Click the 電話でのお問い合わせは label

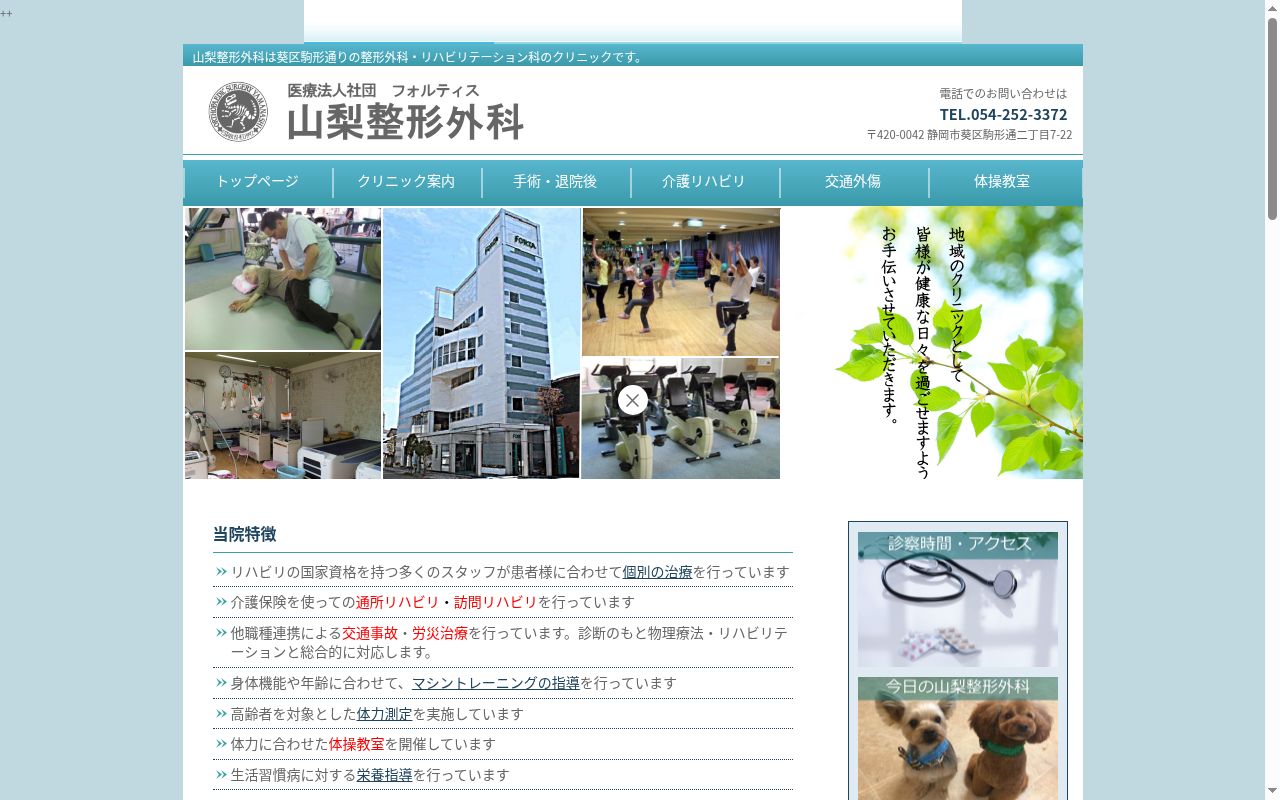point(1003,93)
